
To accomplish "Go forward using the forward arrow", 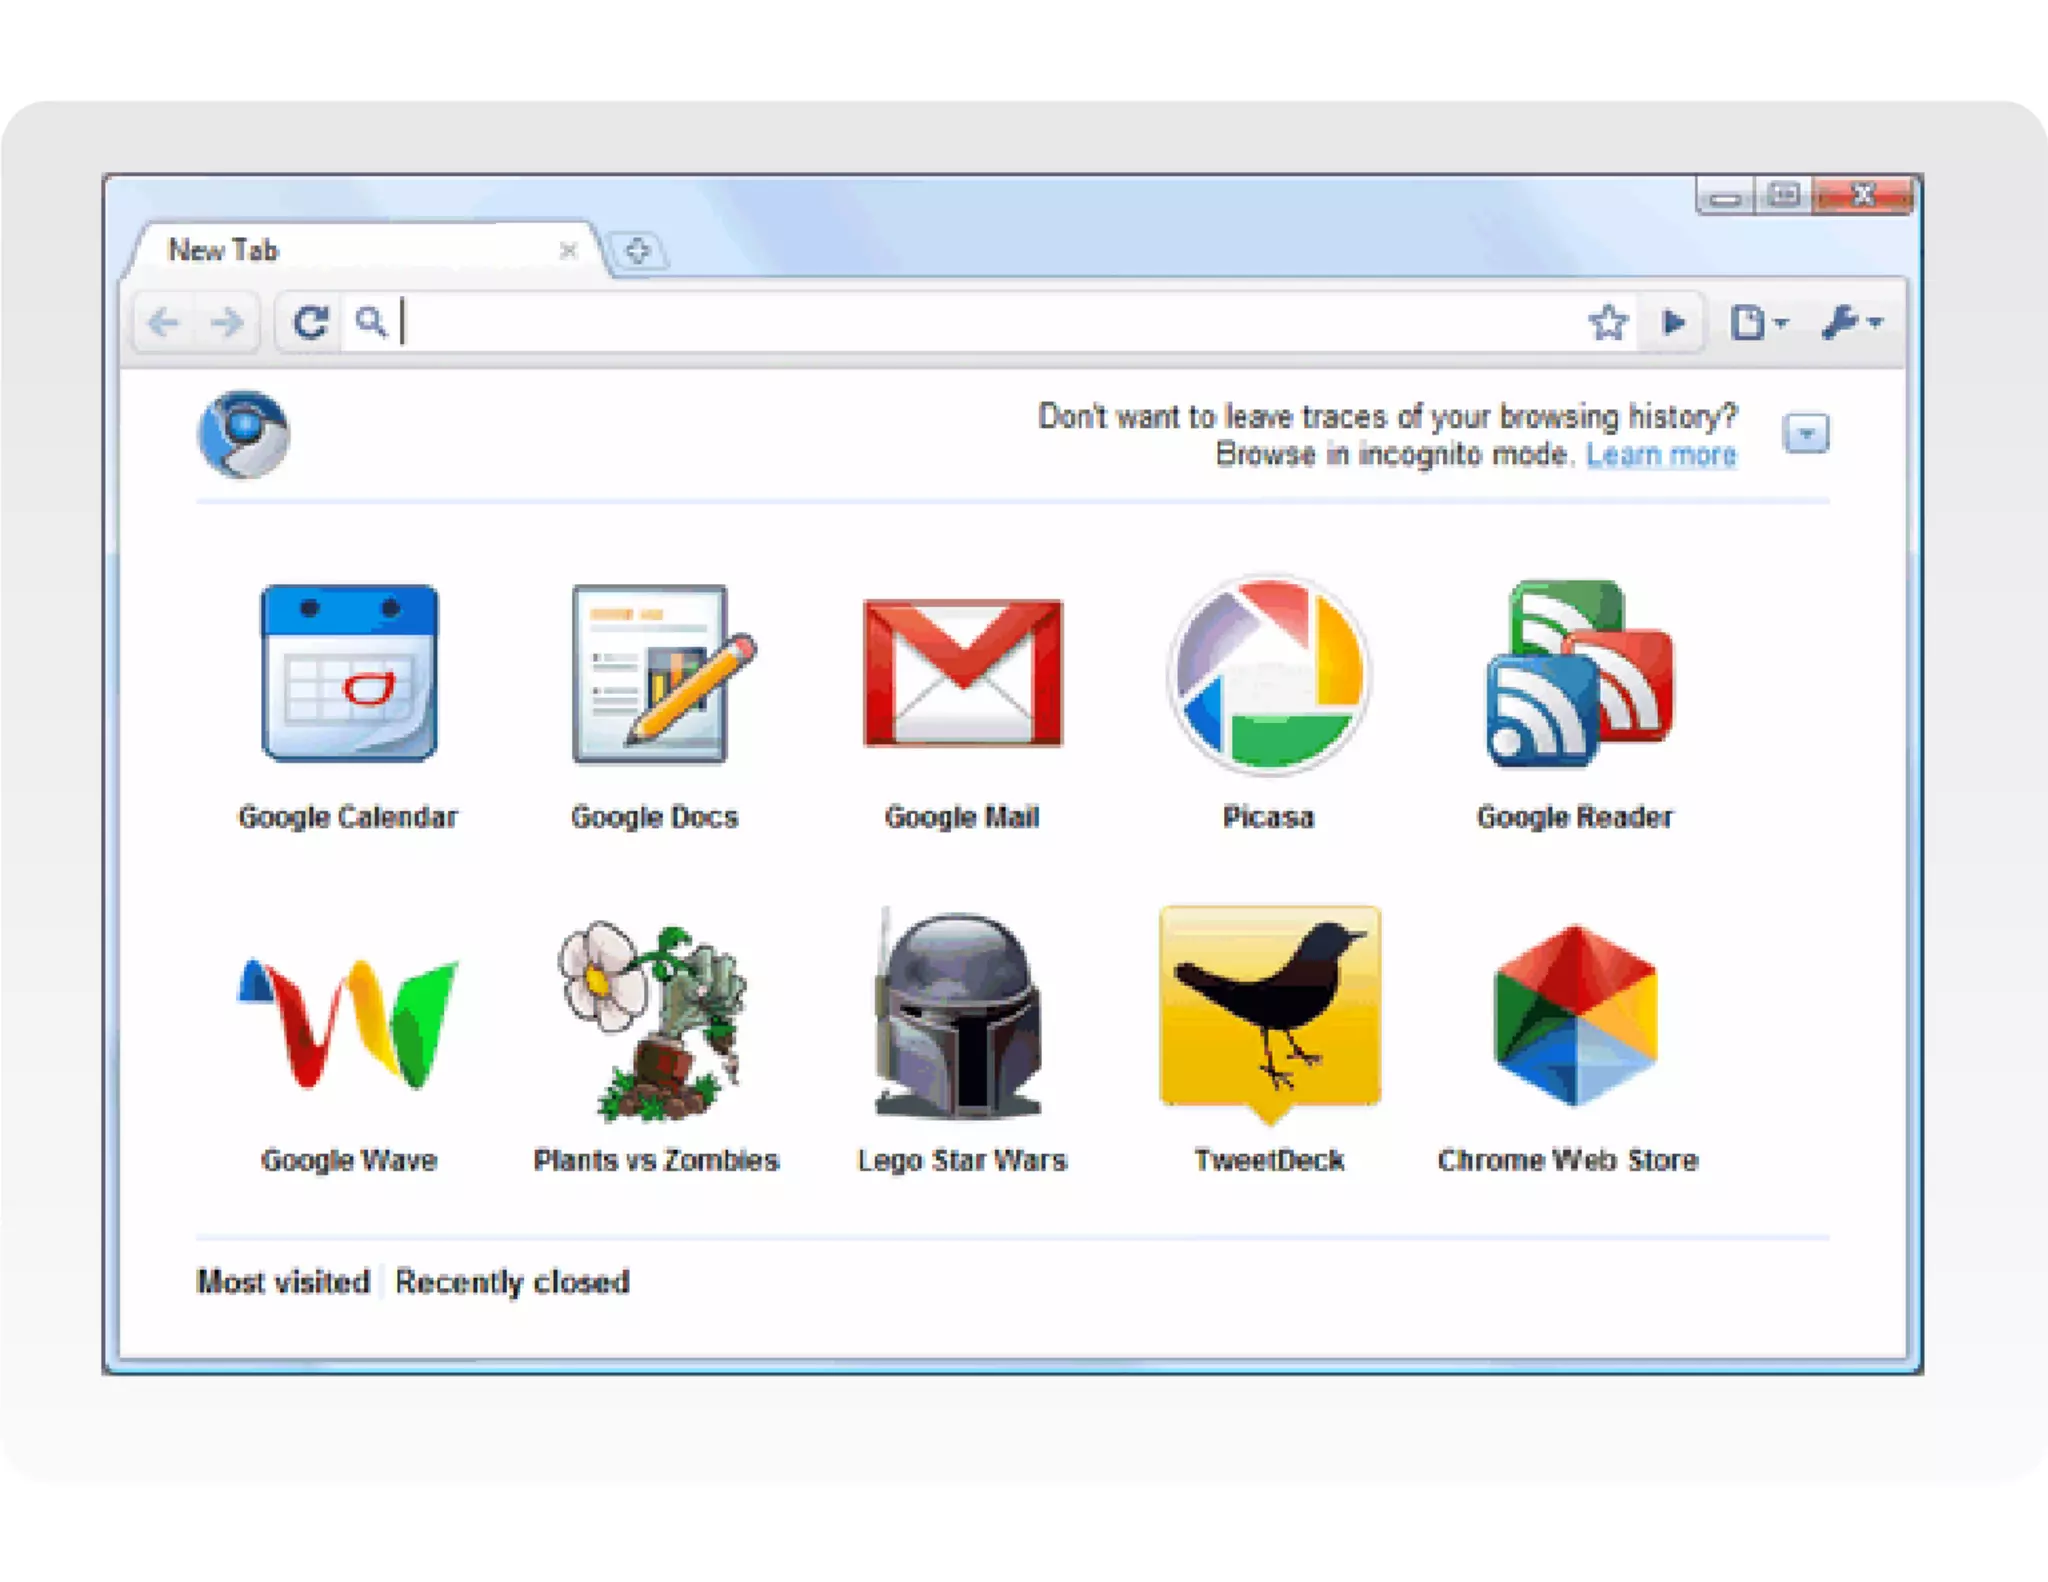I will [x=227, y=323].
